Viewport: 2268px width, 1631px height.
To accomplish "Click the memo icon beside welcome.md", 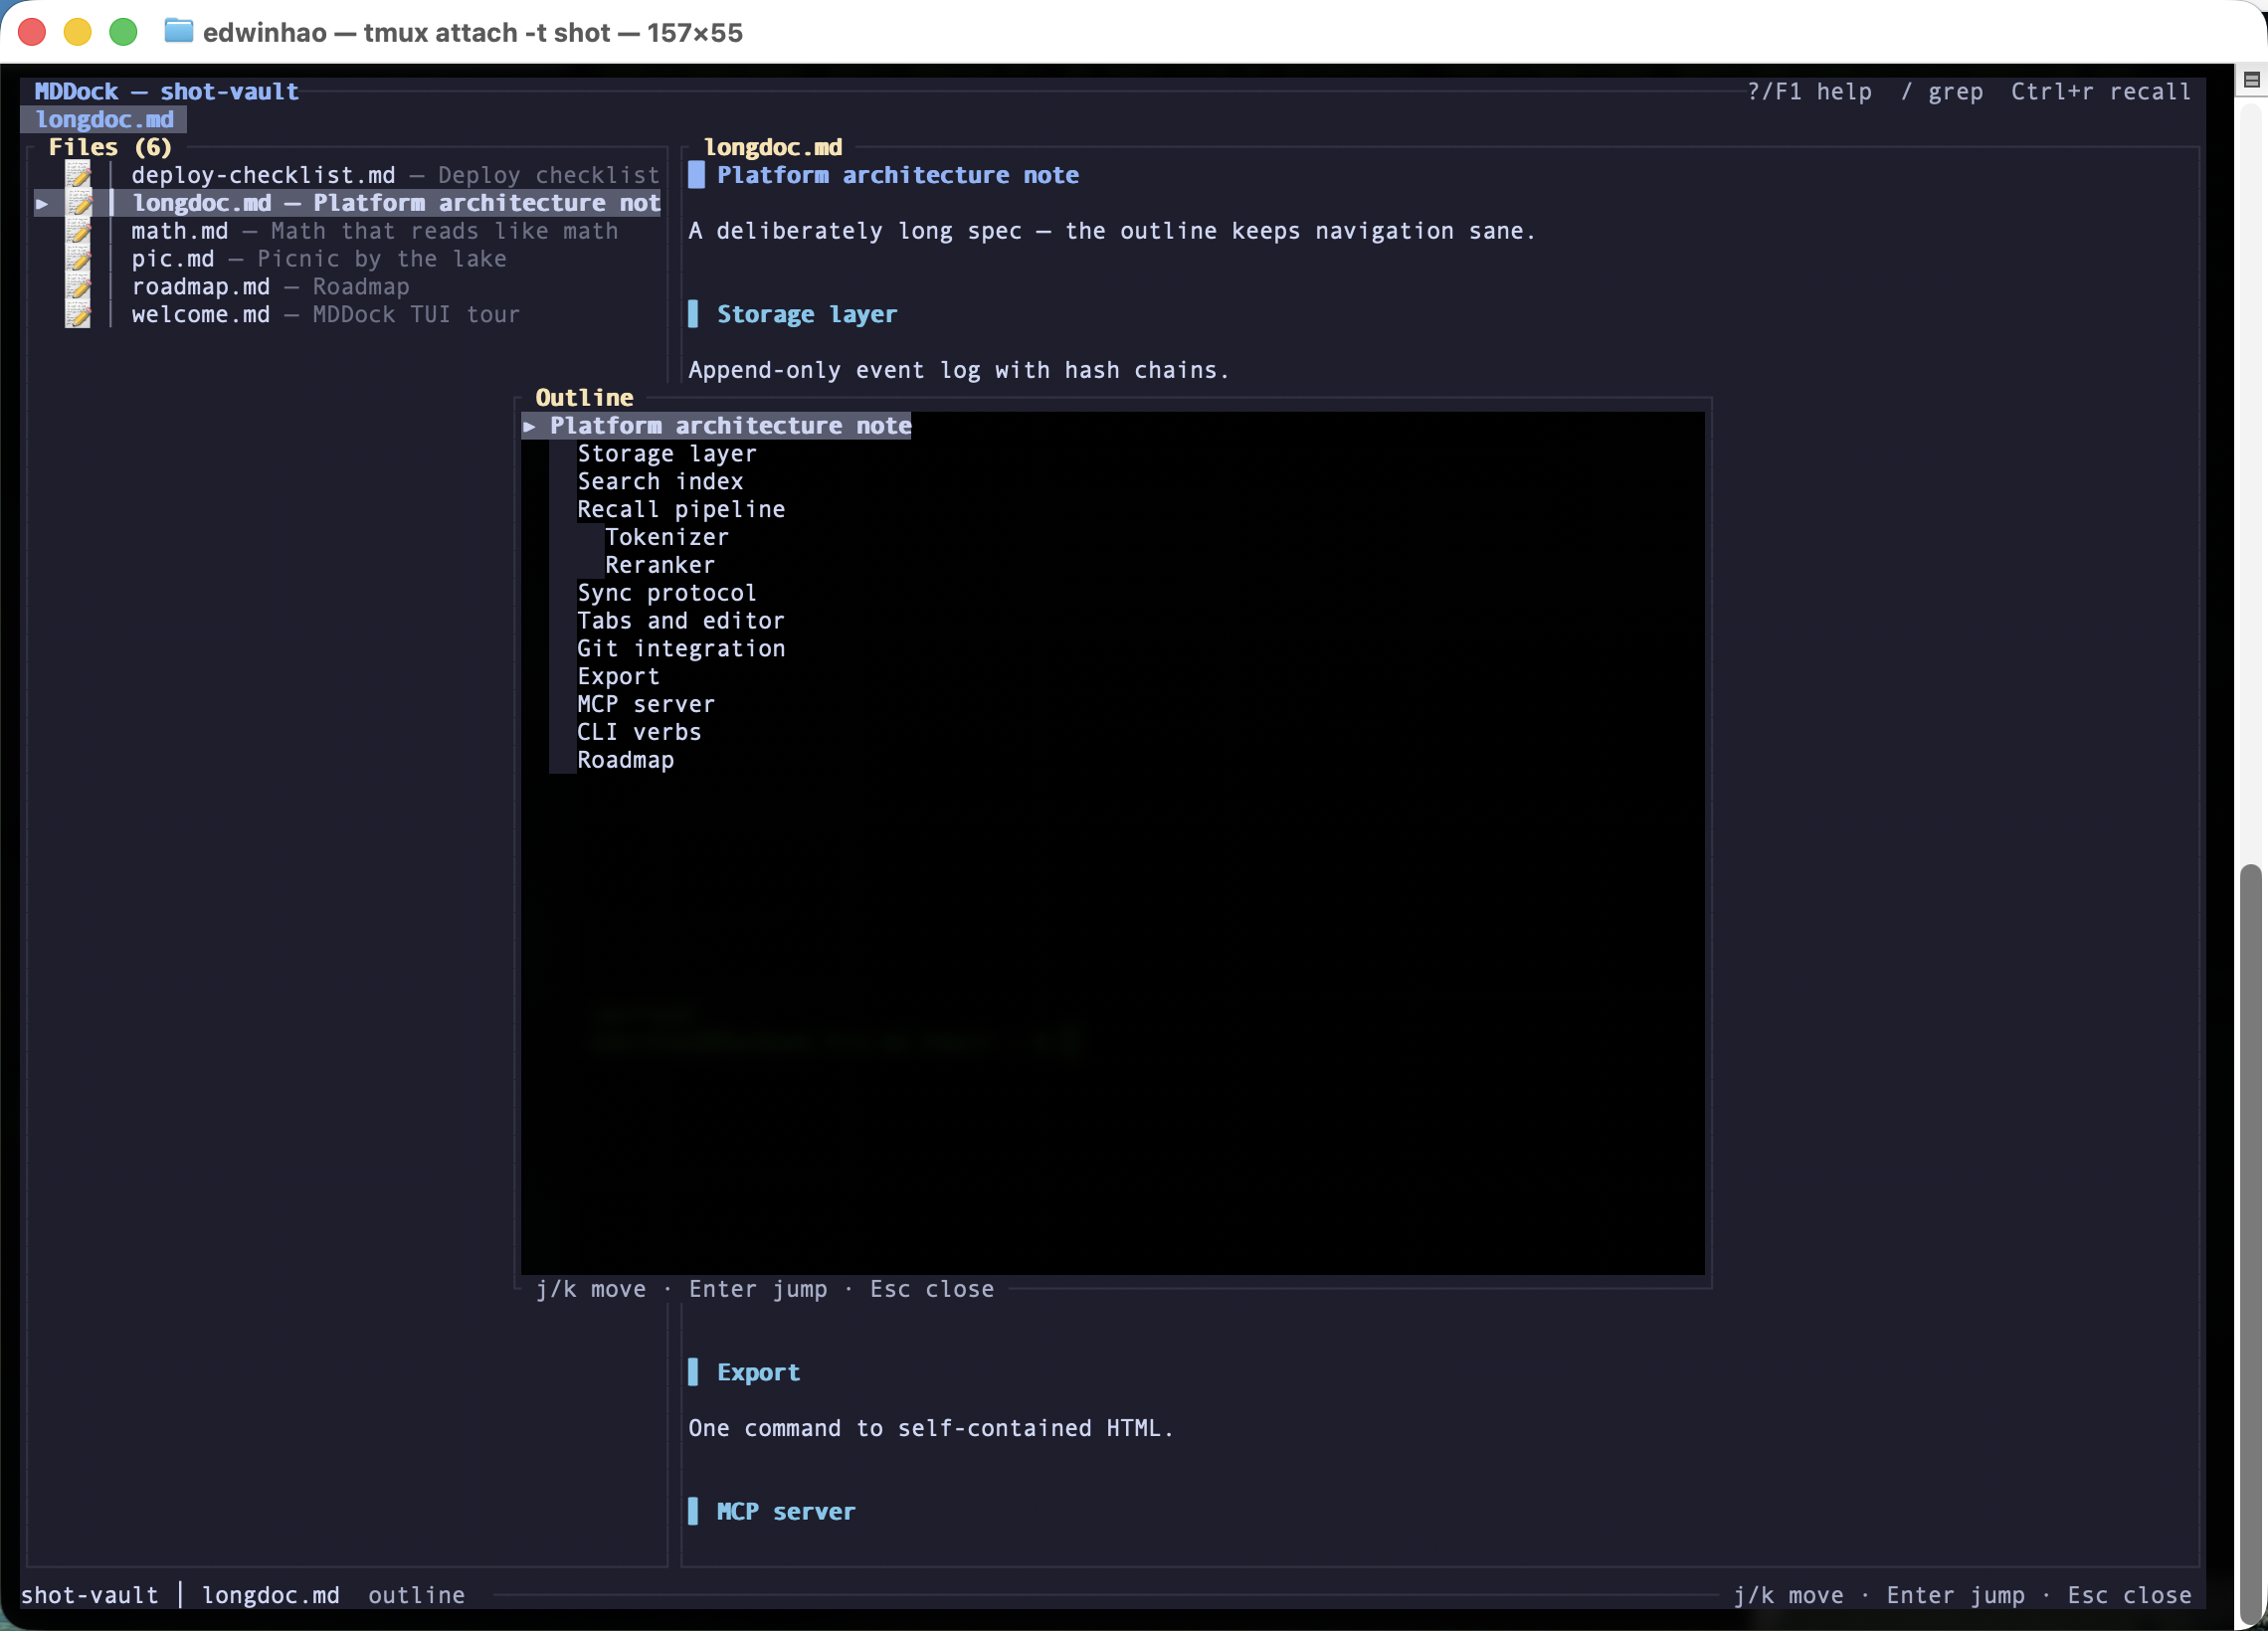I will pyautogui.click(x=78, y=315).
